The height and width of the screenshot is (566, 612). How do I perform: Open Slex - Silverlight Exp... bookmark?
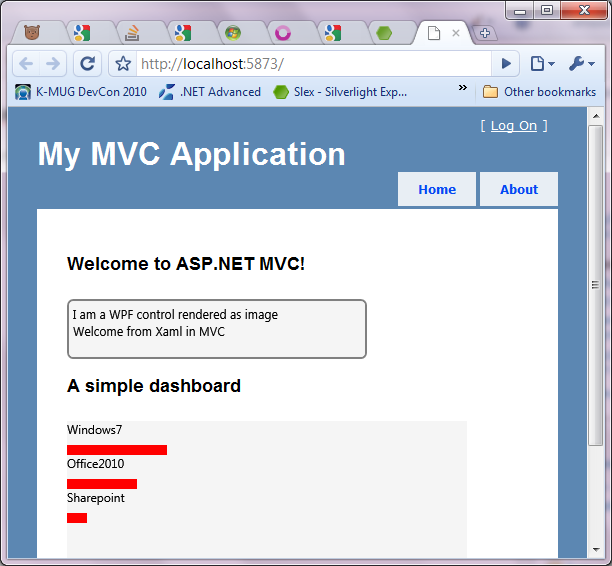click(340, 92)
